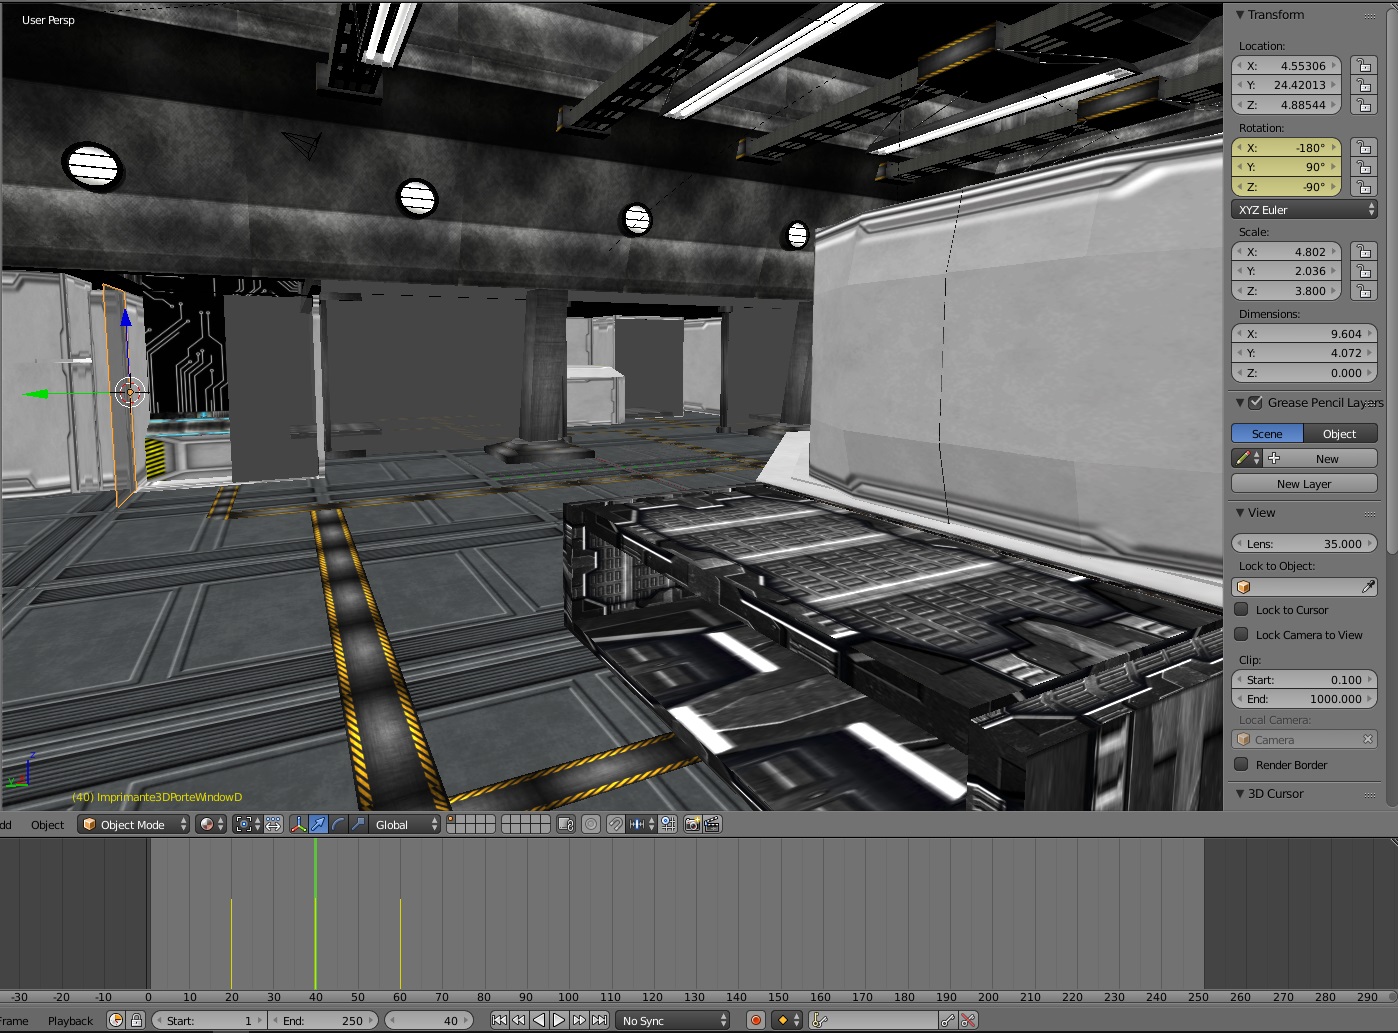Toggle the 3D manipulator widget icon
Image resolution: width=1398 pixels, height=1033 pixels.
[x=298, y=824]
